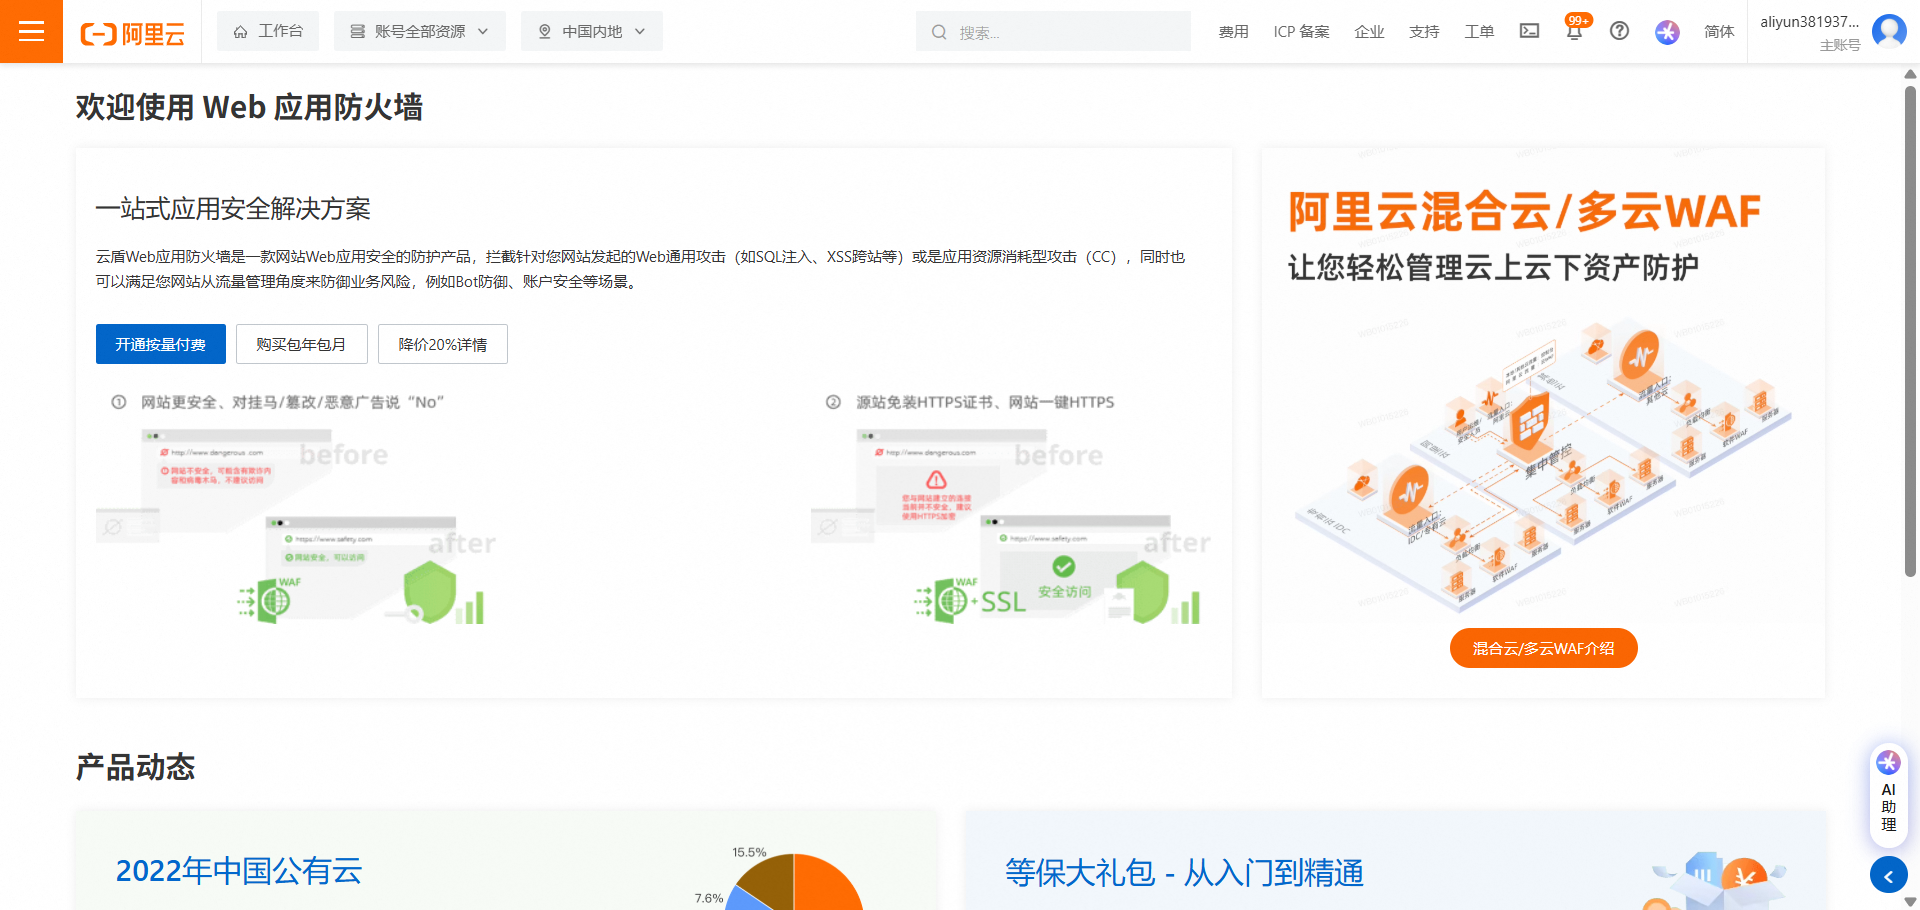
Task: Open the ICP 备案 menu
Action: click(x=1301, y=32)
